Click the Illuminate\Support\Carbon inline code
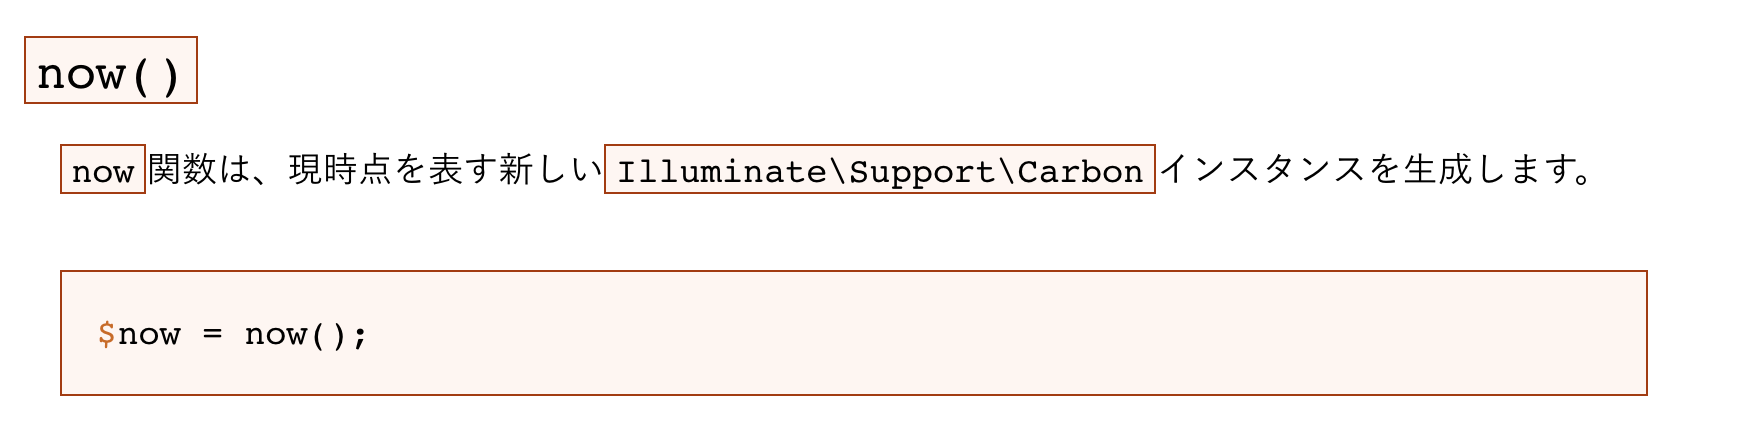 point(880,170)
